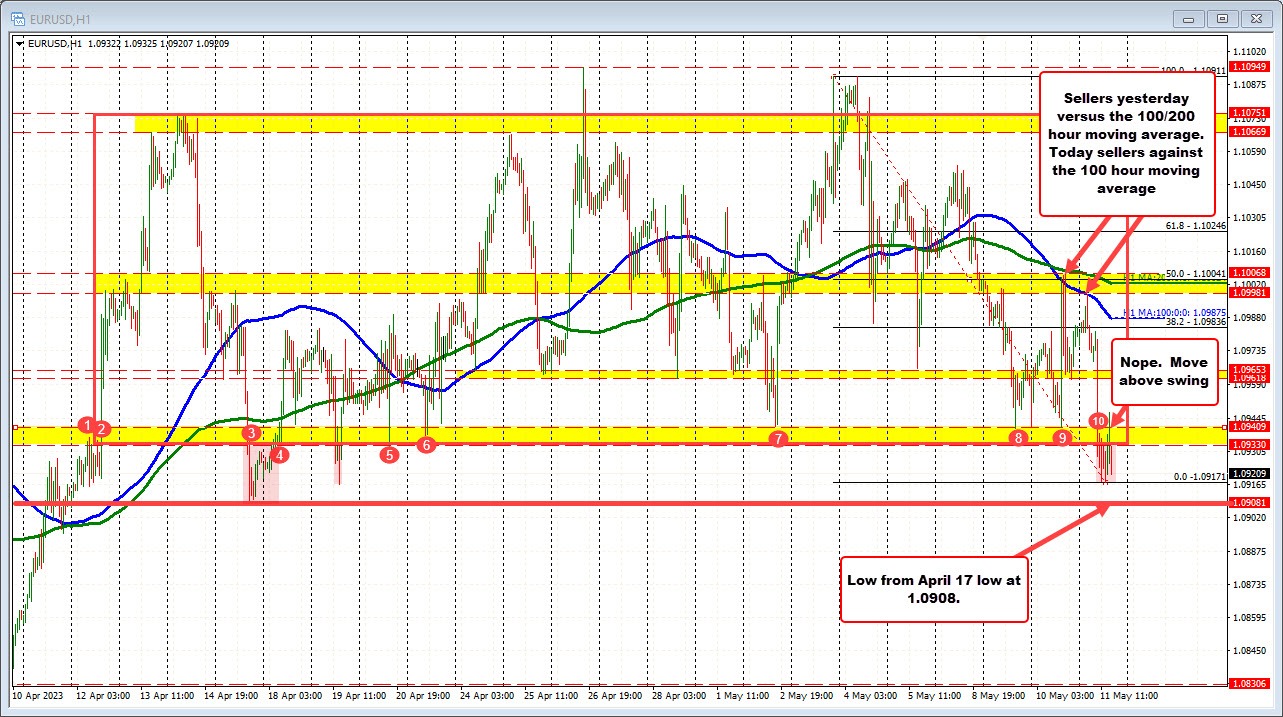Click circle marker number 8
Viewport: 1283px width, 717px height.
click(x=1018, y=437)
